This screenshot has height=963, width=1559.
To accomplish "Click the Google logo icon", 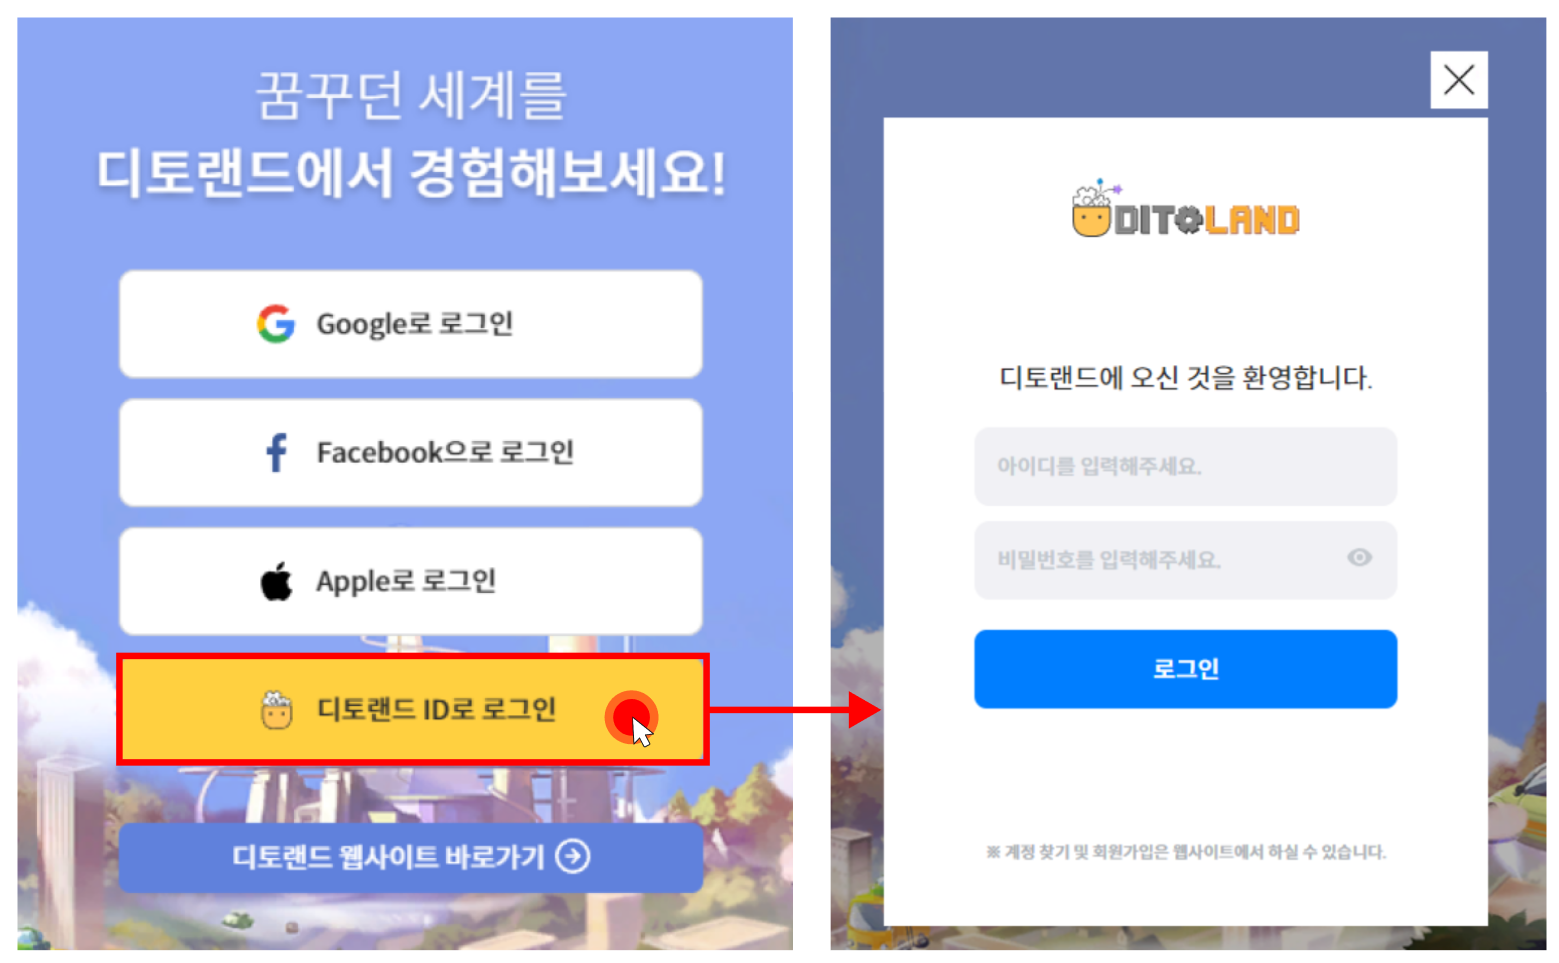I will 276,324.
